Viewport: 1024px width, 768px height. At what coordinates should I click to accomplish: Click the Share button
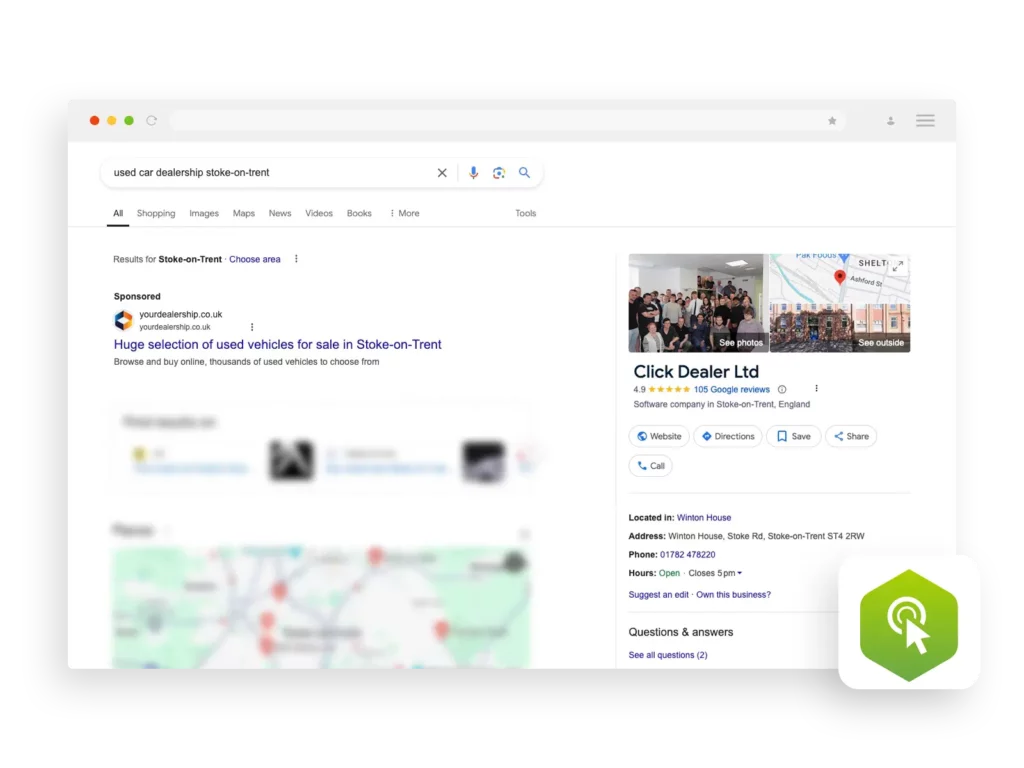(x=851, y=436)
